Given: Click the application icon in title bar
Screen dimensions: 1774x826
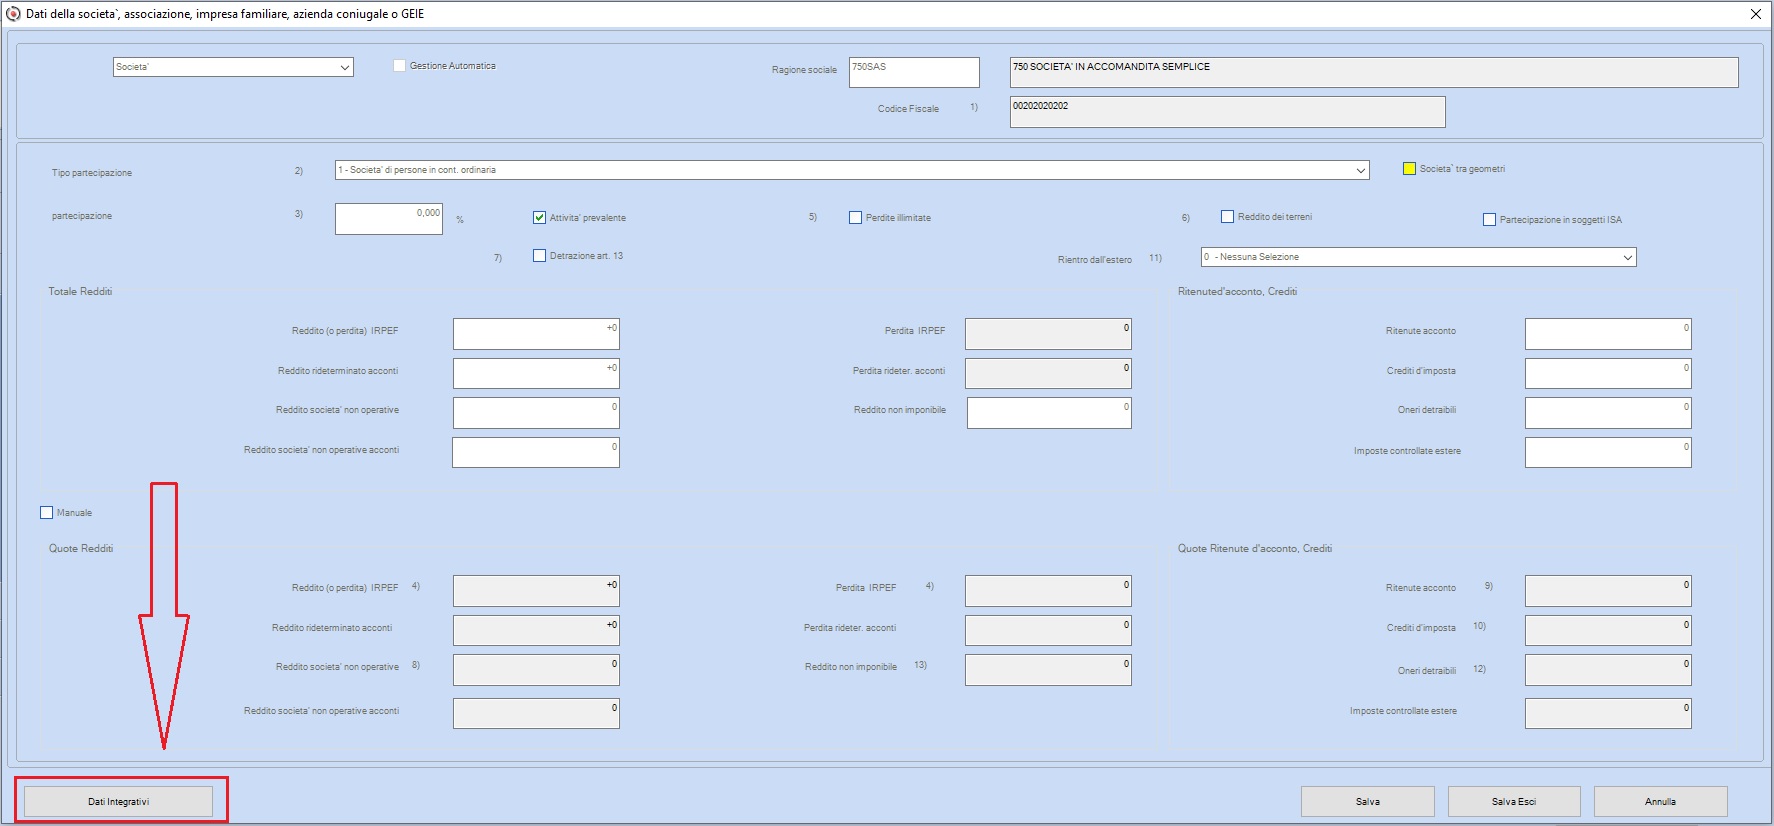Looking at the screenshot, I should pyautogui.click(x=13, y=14).
